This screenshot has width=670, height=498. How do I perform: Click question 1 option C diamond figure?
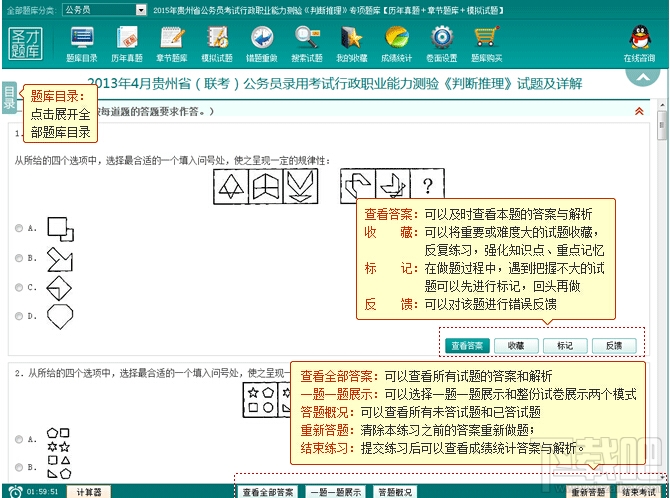[x=59, y=288]
